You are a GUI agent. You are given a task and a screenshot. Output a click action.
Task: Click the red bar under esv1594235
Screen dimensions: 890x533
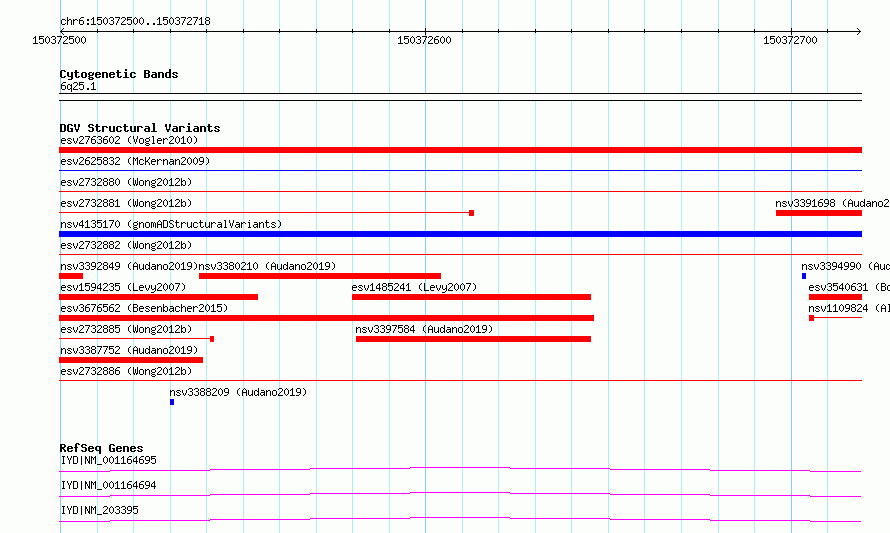point(158,297)
